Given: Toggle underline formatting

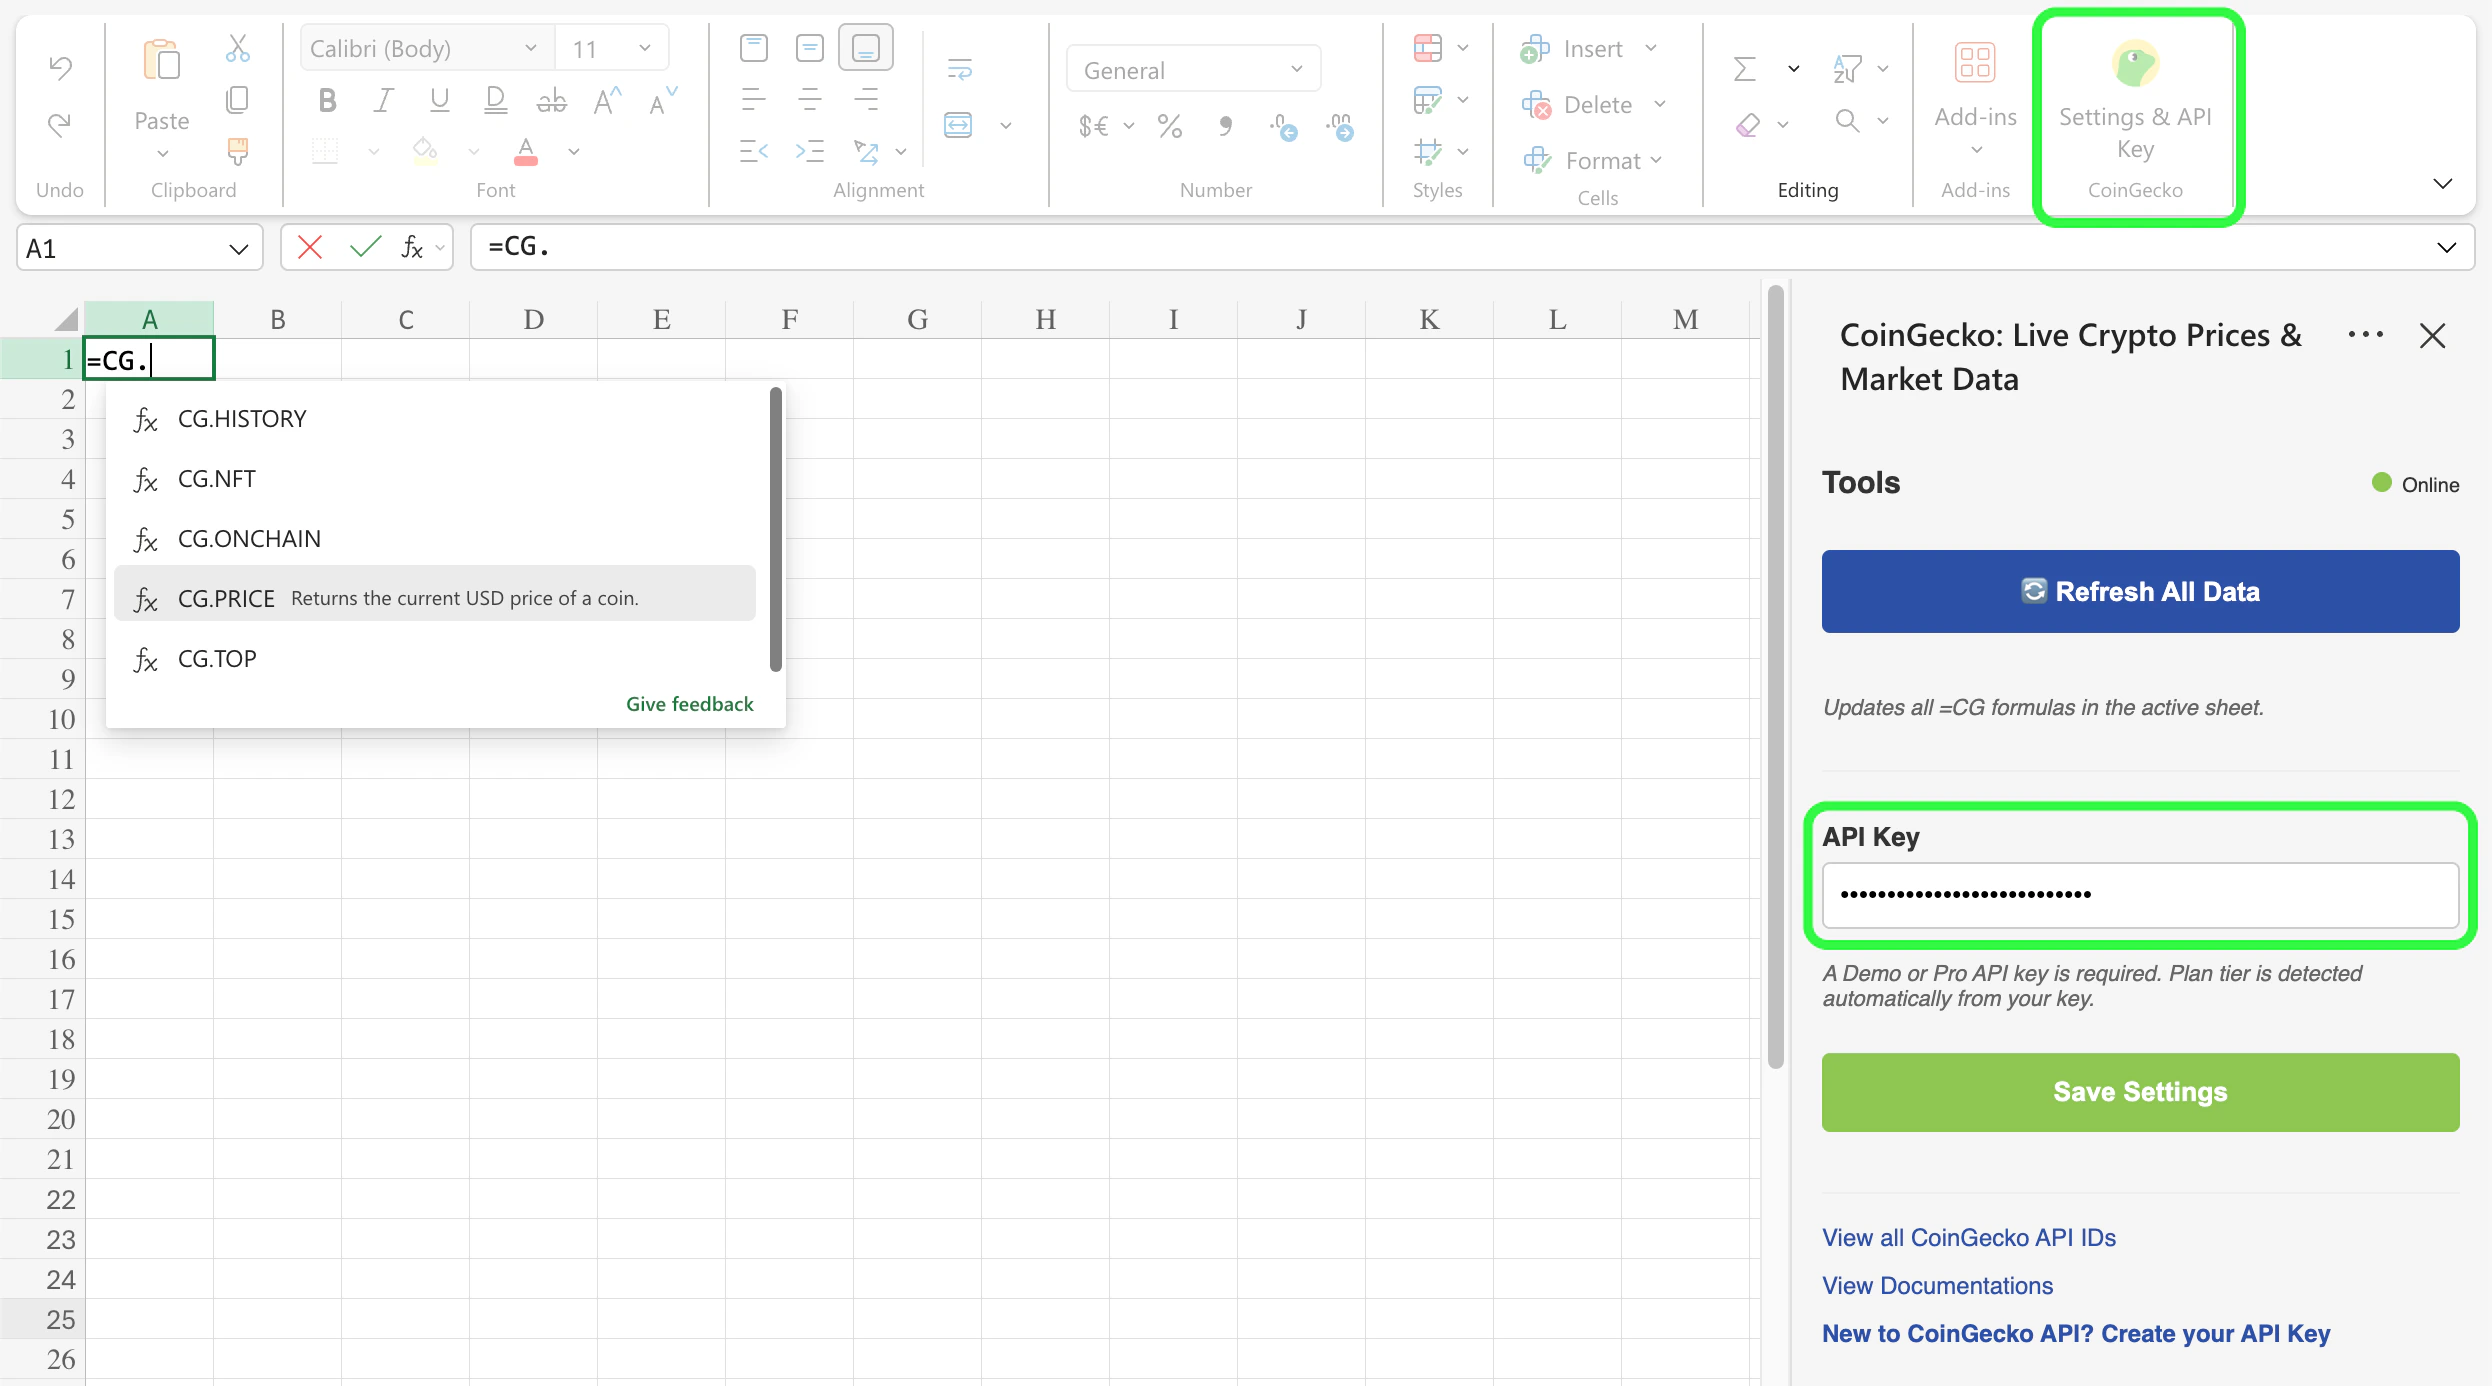Looking at the screenshot, I should coord(440,100).
